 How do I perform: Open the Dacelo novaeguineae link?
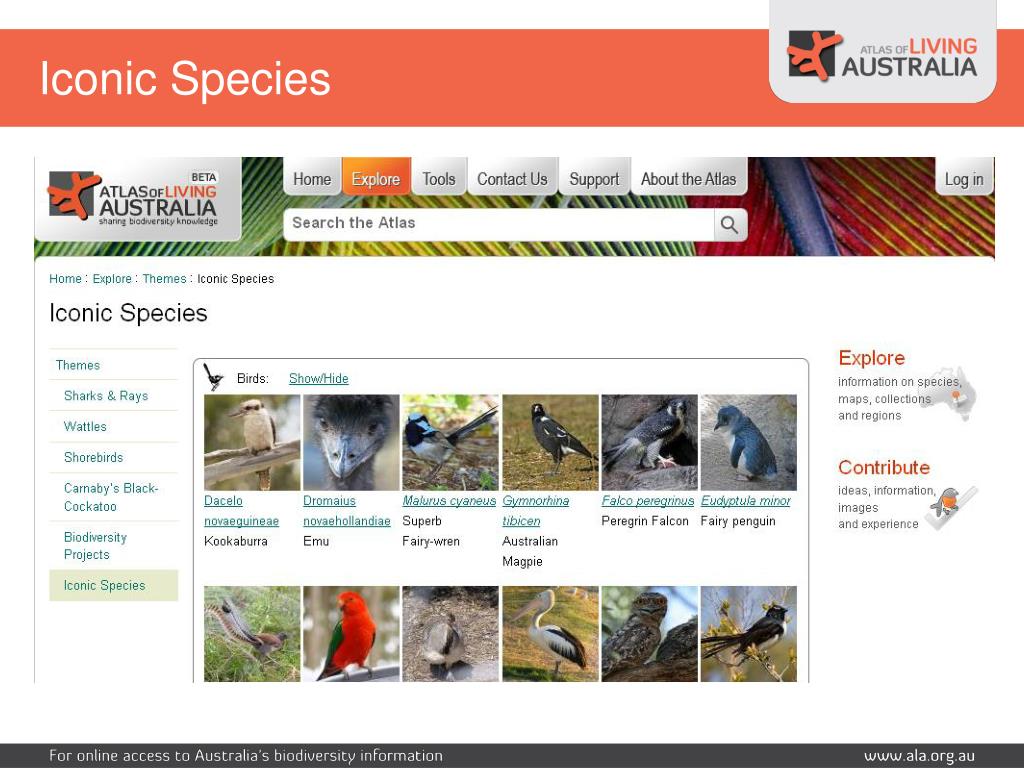[241, 511]
